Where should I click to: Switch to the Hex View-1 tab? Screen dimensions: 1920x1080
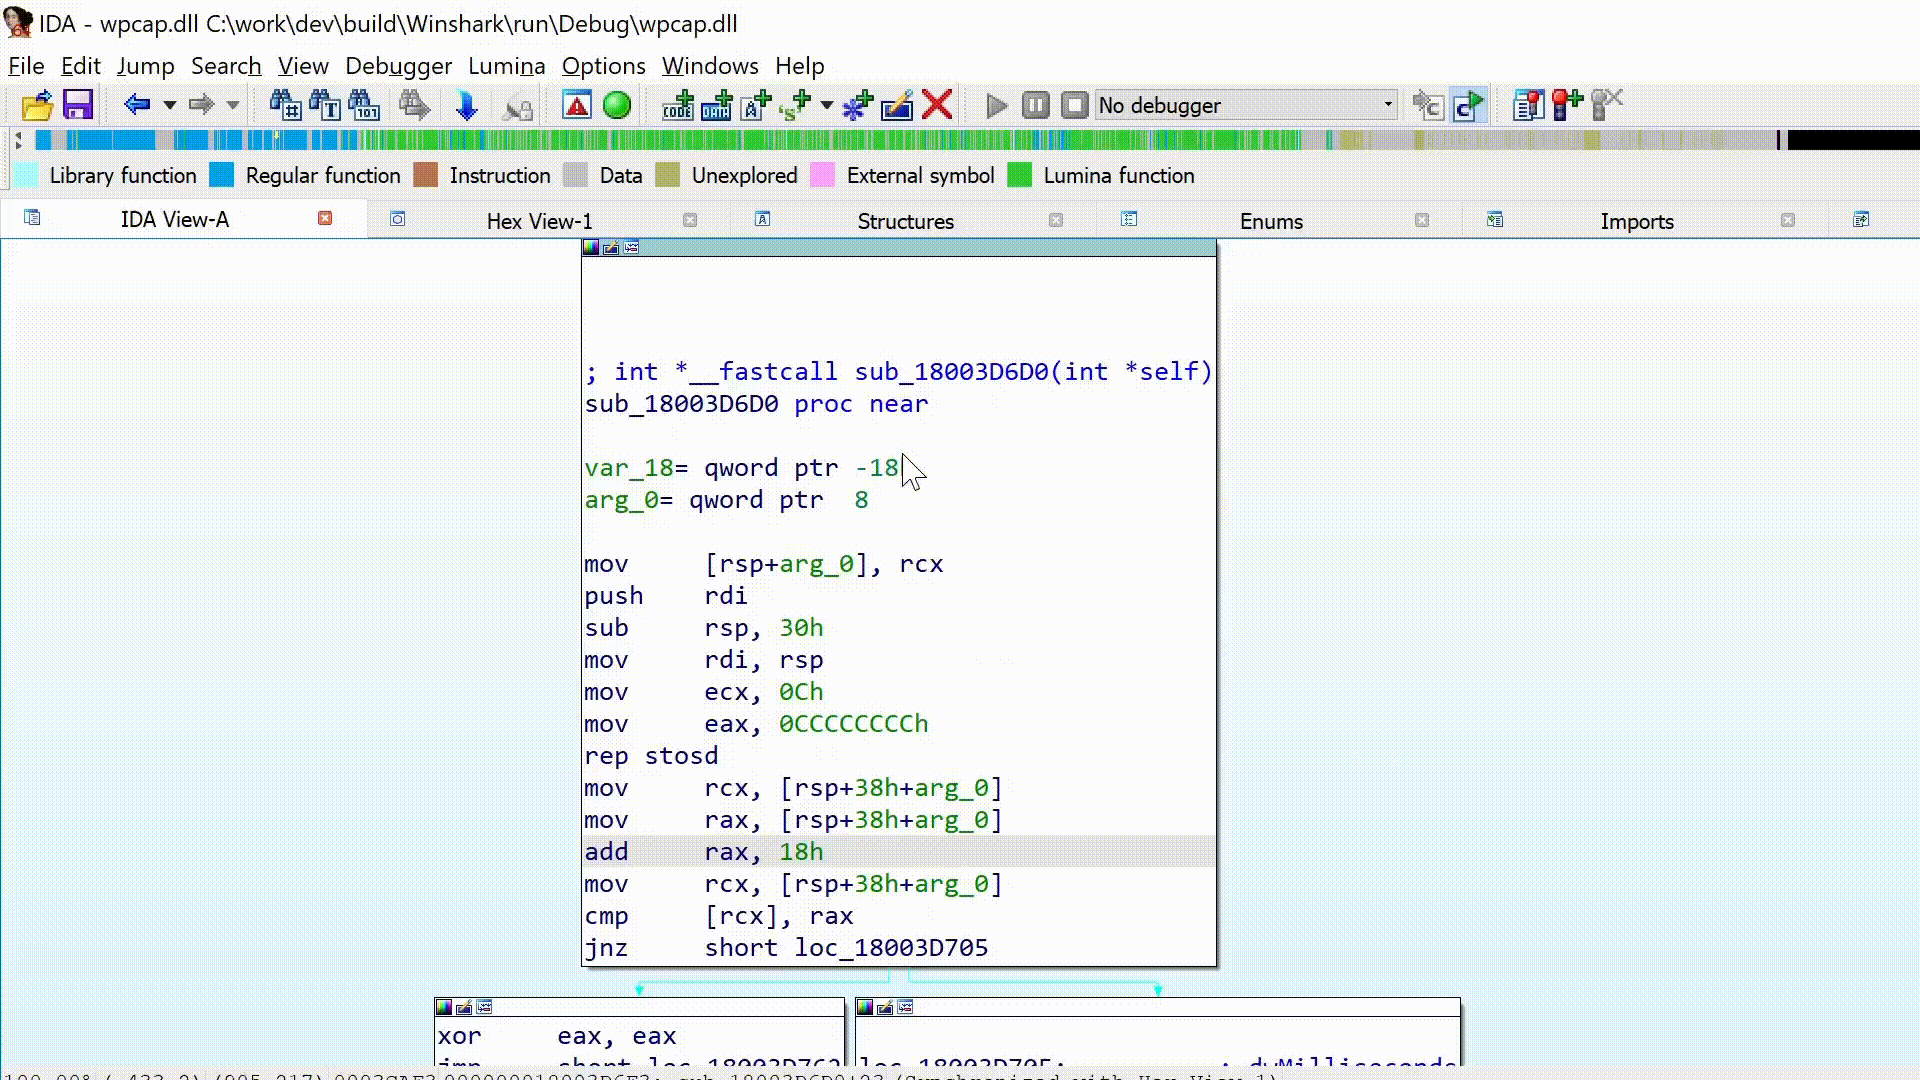point(539,221)
